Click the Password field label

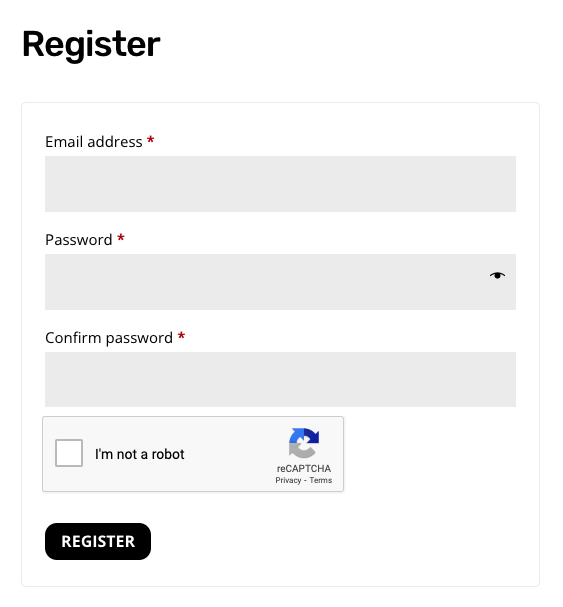point(79,240)
